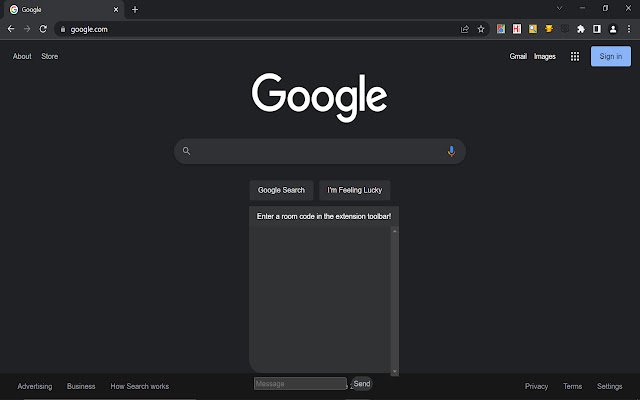The width and height of the screenshot is (640, 400).
Task: Click the browser forward arrow
Action: pos(27,29)
